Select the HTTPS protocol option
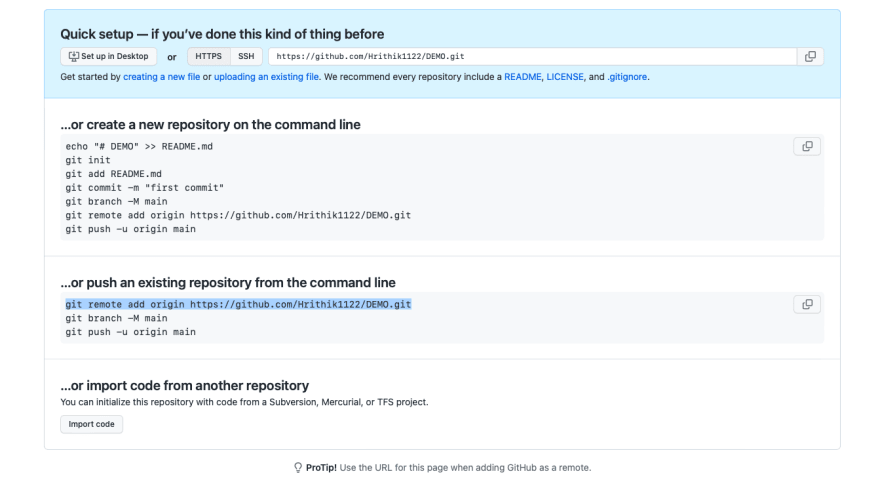The image size is (880, 480). 208,56
